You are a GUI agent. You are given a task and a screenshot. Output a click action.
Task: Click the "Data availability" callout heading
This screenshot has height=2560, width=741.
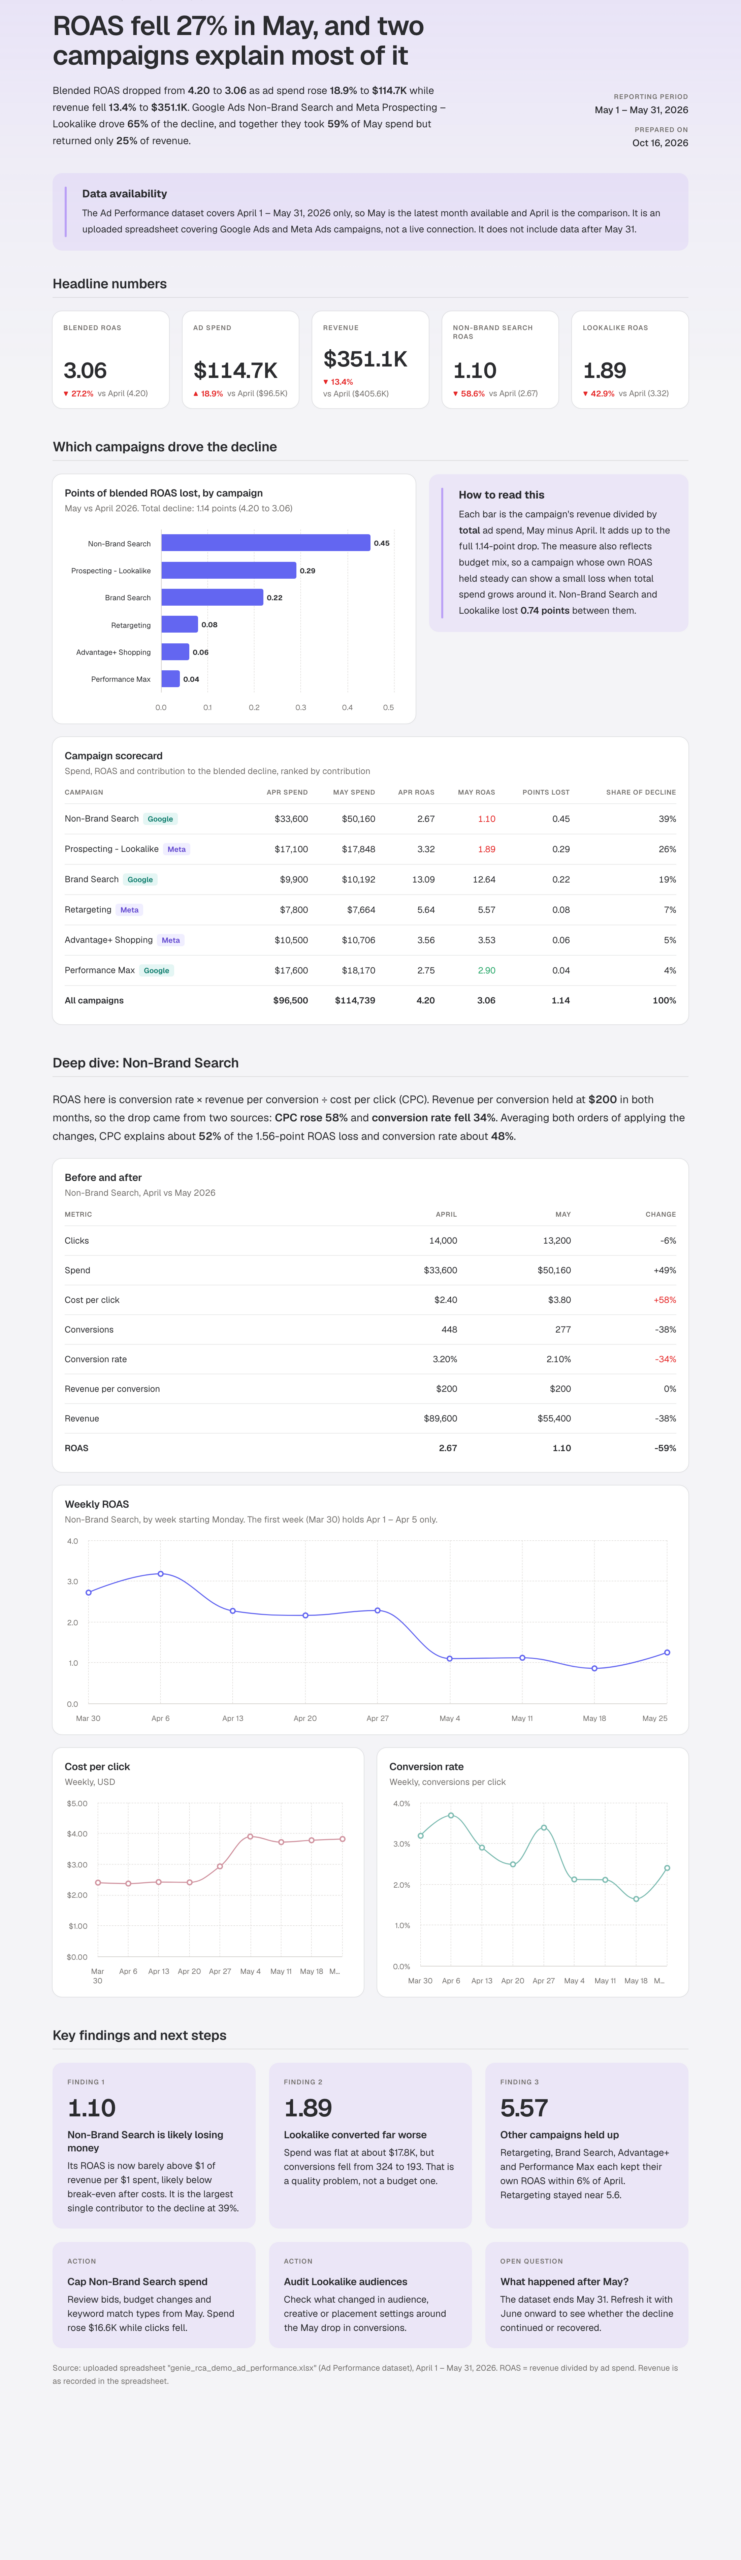[x=124, y=194]
